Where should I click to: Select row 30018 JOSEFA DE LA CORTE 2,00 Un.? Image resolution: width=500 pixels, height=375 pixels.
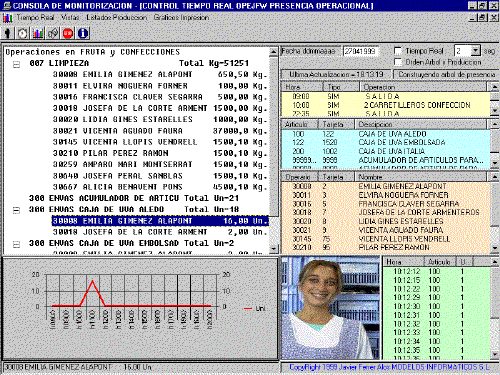coord(160,232)
